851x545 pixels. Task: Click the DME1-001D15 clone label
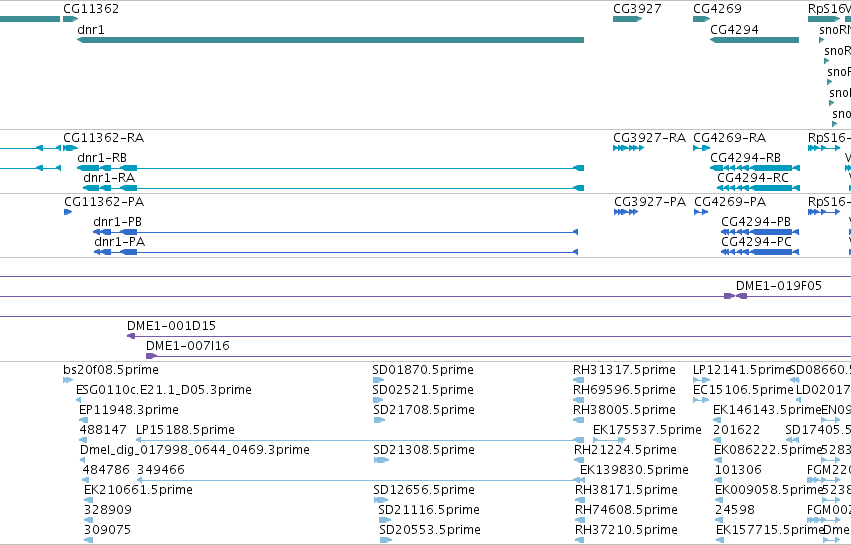(x=172, y=326)
